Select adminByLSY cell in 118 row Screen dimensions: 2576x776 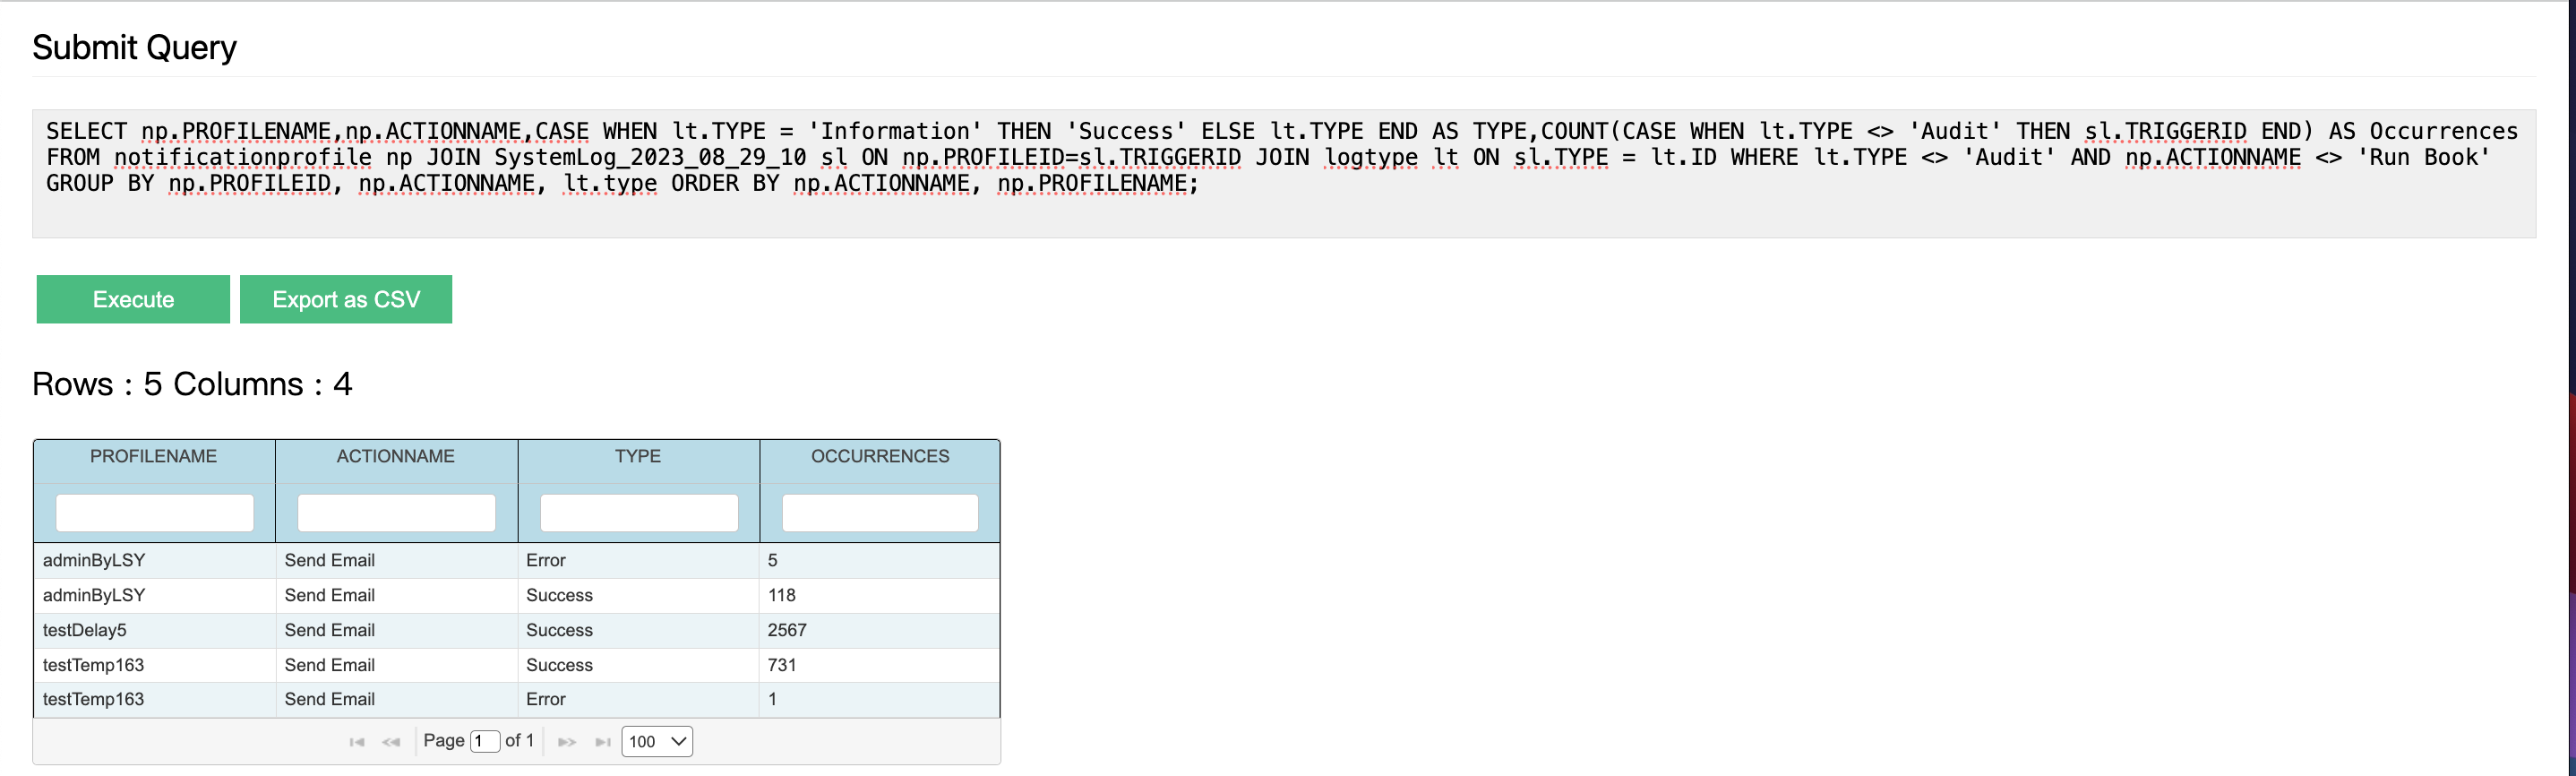[155, 595]
